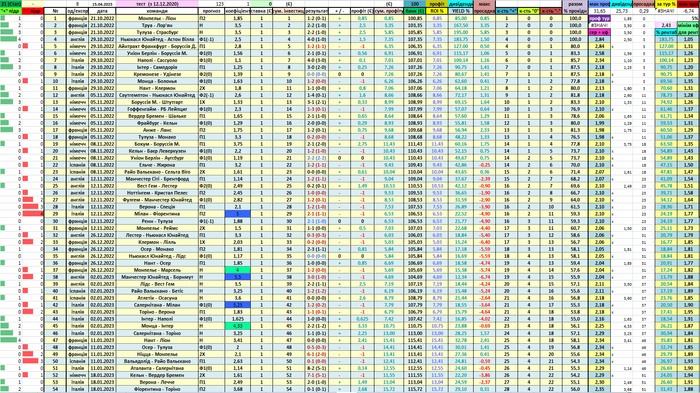Select the "Торіно - Верона" match cell

click(157, 312)
